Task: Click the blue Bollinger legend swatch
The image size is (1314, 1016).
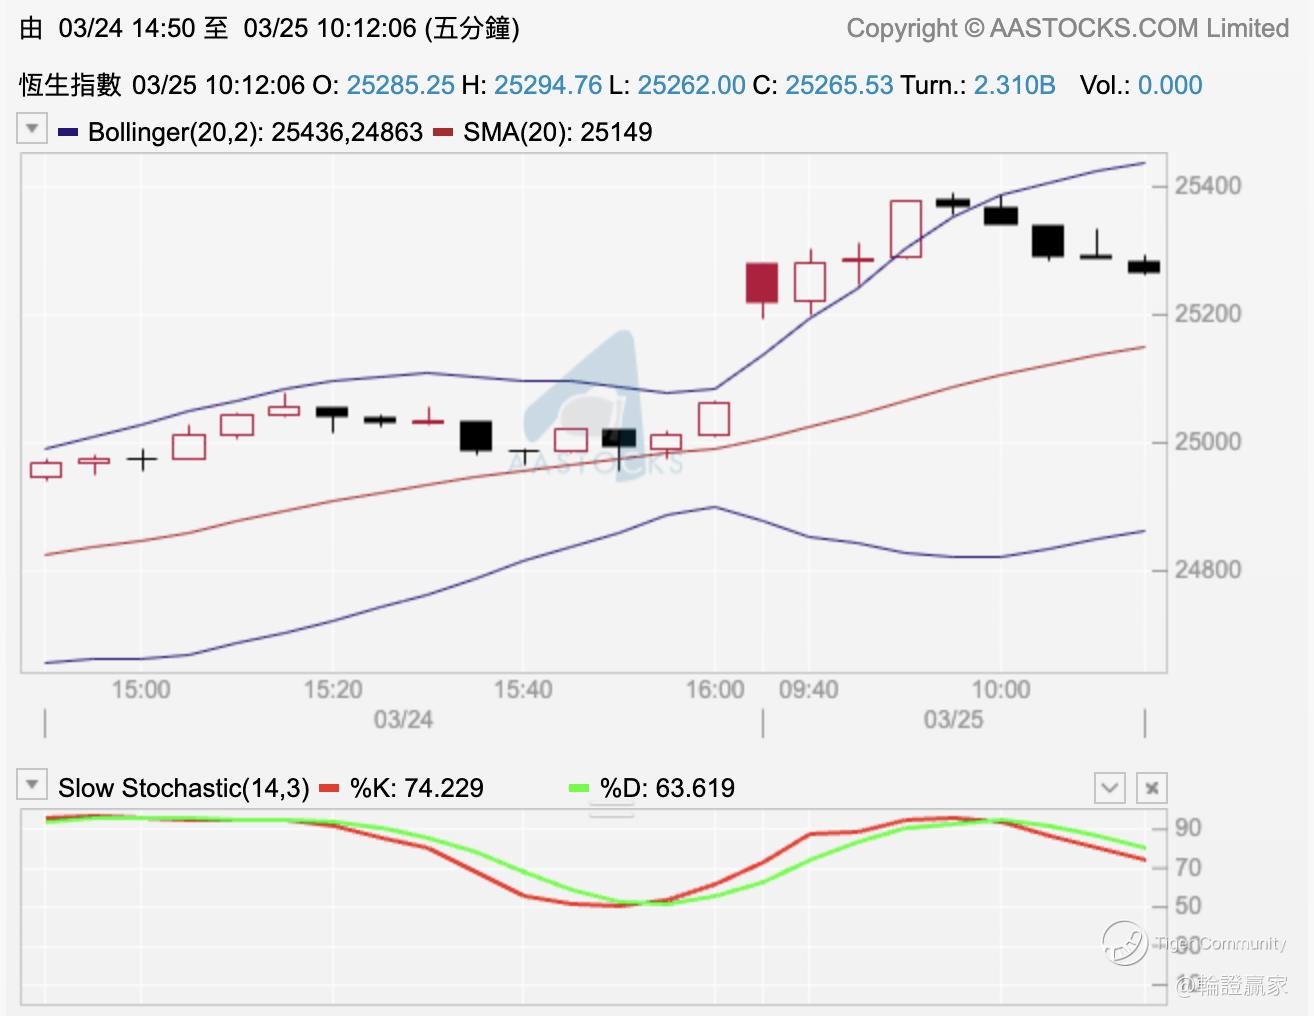Action: point(68,132)
